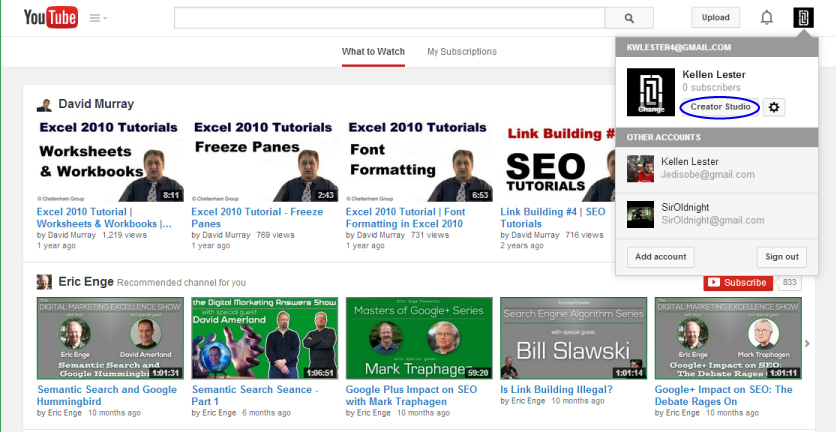Click the Jedisobe account avatar
The width and height of the screenshot is (836, 432).
[640, 169]
